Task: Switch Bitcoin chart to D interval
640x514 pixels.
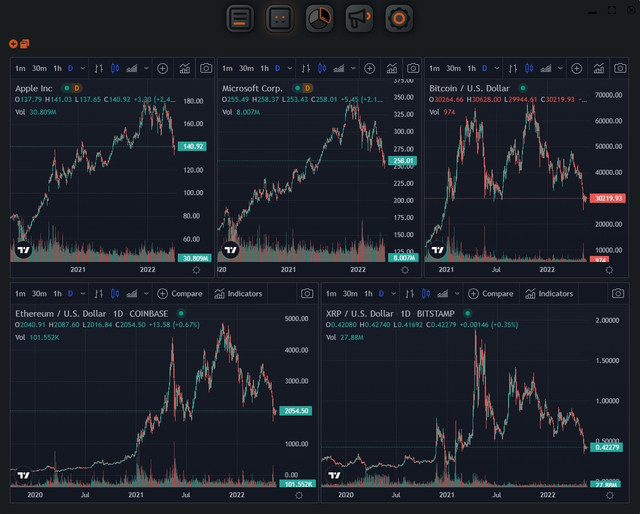Action: 484,68
